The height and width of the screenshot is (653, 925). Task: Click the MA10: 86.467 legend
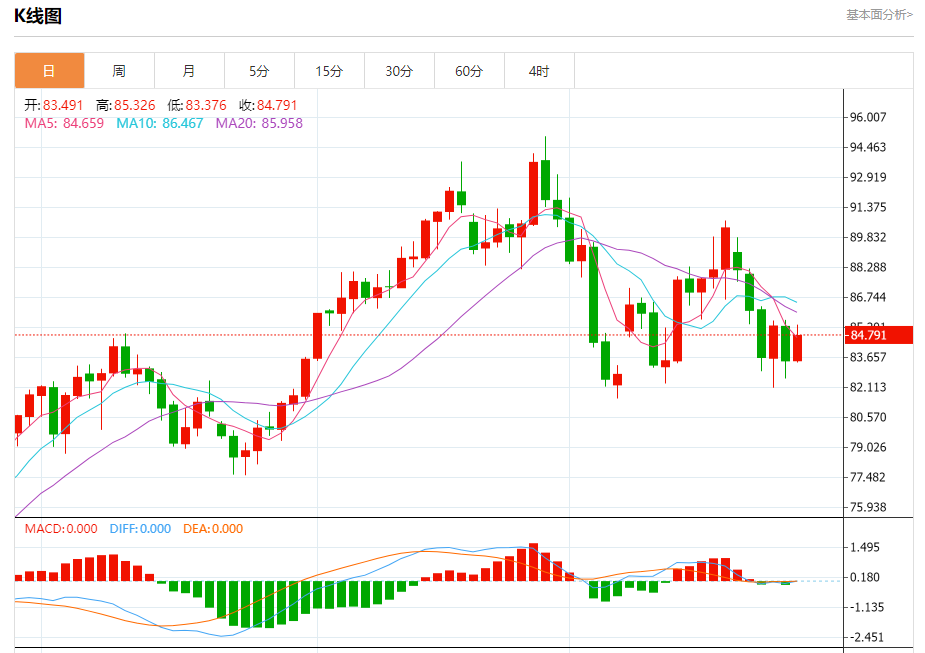(160, 123)
